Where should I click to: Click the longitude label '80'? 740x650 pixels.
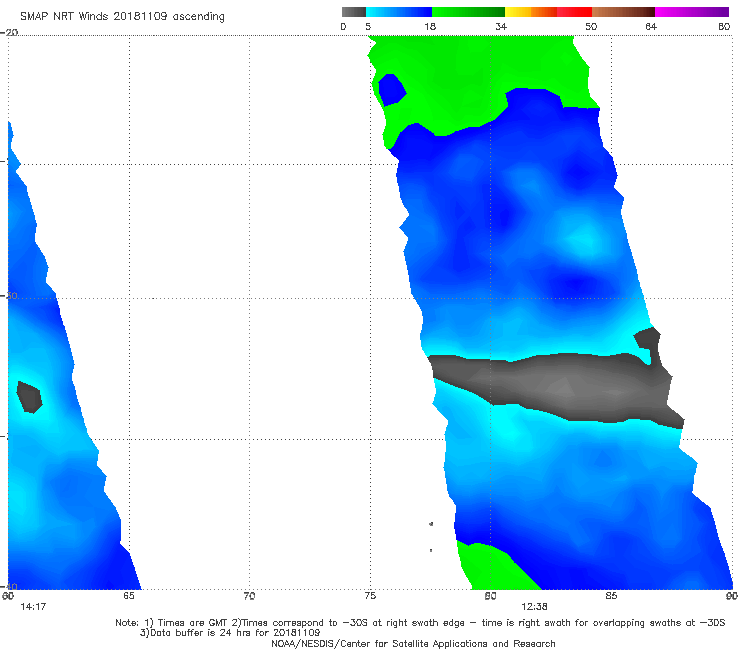click(x=490, y=596)
